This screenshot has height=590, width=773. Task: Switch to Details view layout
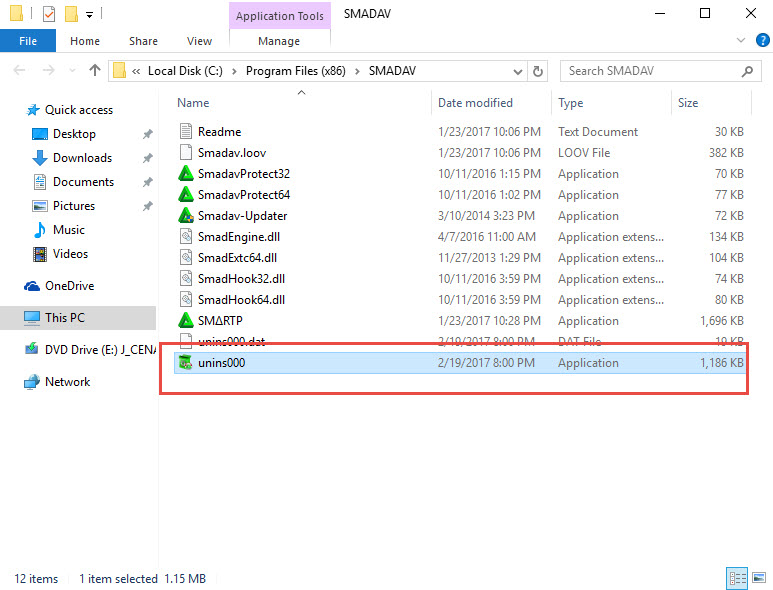(x=737, y=578)
